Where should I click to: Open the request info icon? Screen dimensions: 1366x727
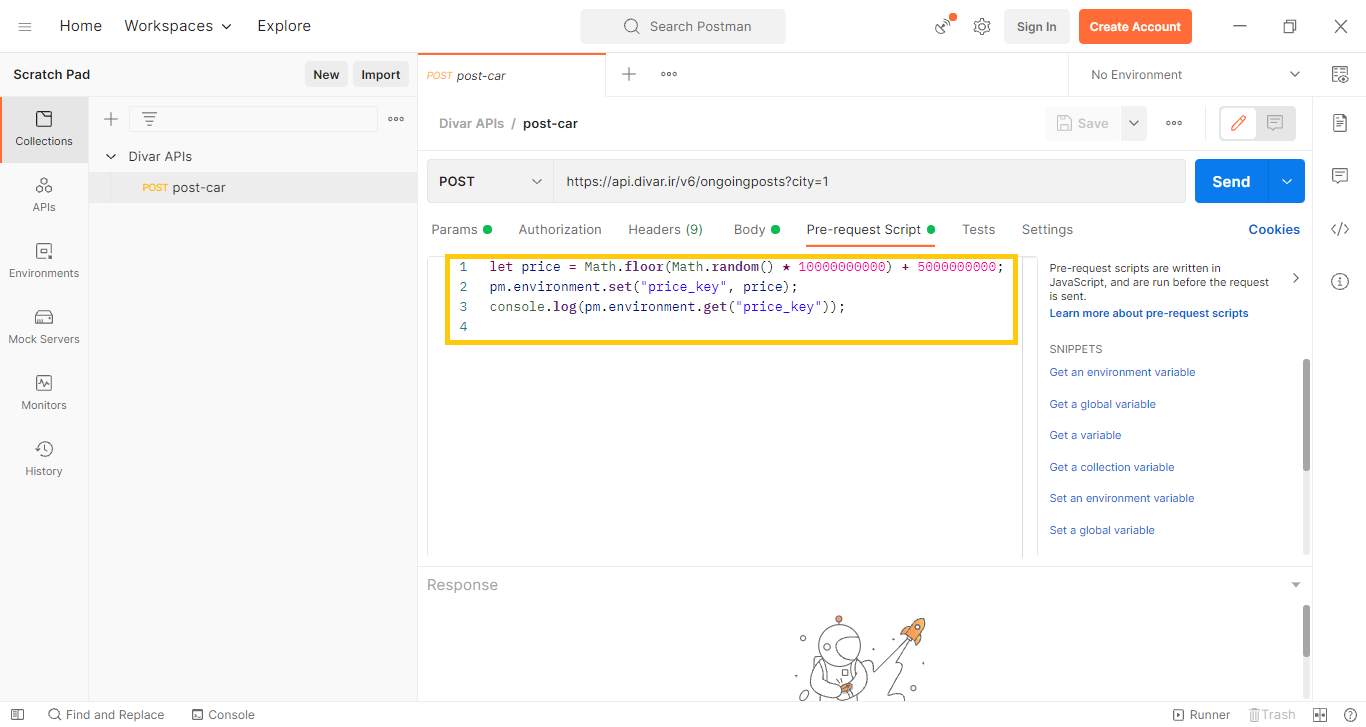(1340, 282)
